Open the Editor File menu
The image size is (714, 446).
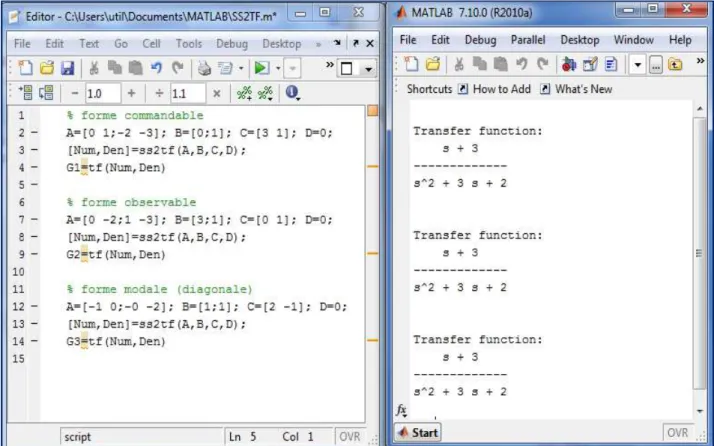click(x=22, y=44)
